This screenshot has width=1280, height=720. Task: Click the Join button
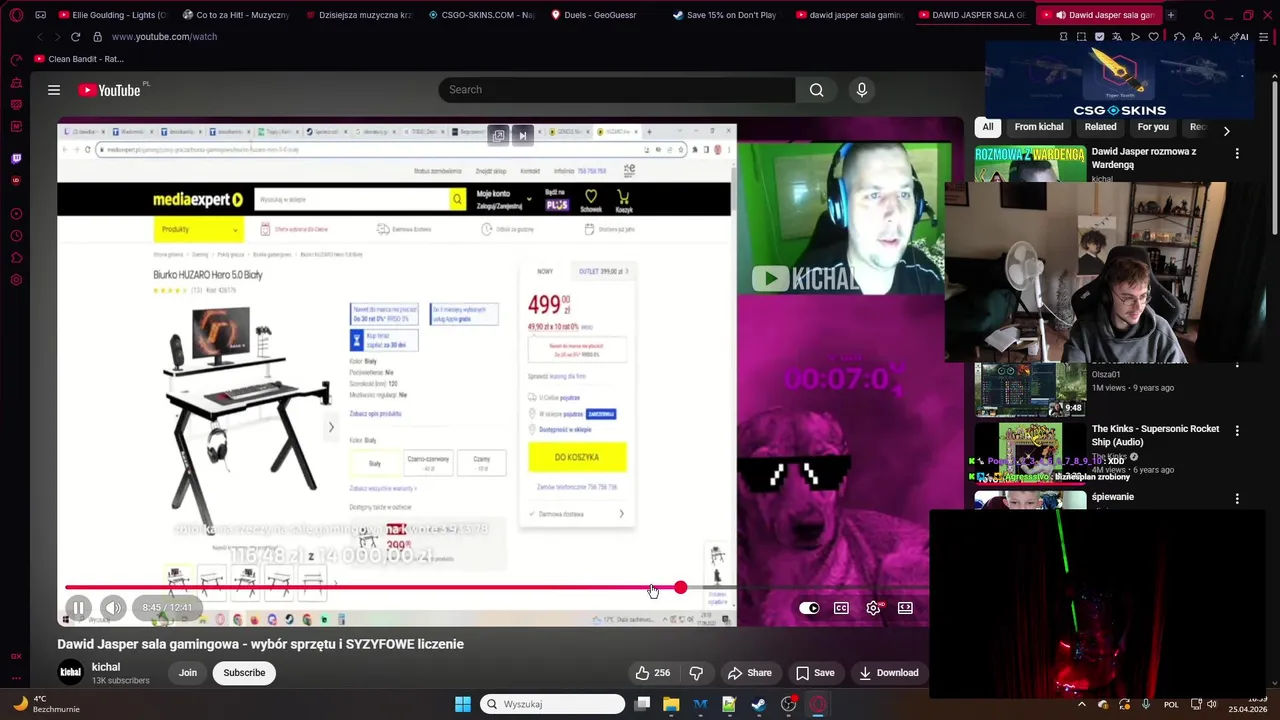(188, 673)
